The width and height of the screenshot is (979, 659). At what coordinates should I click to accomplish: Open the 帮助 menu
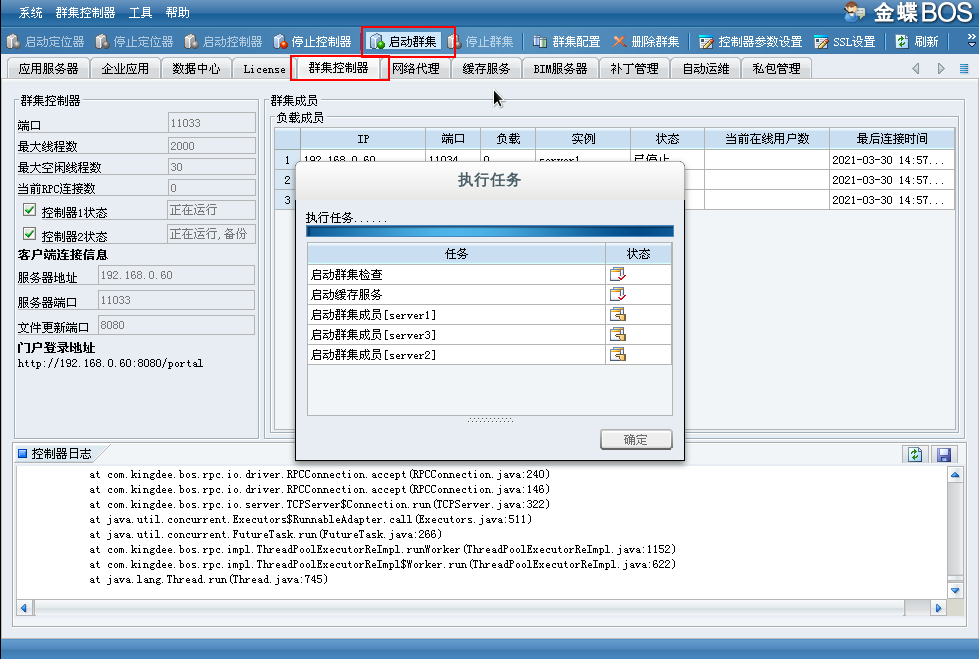click(178, 12)
